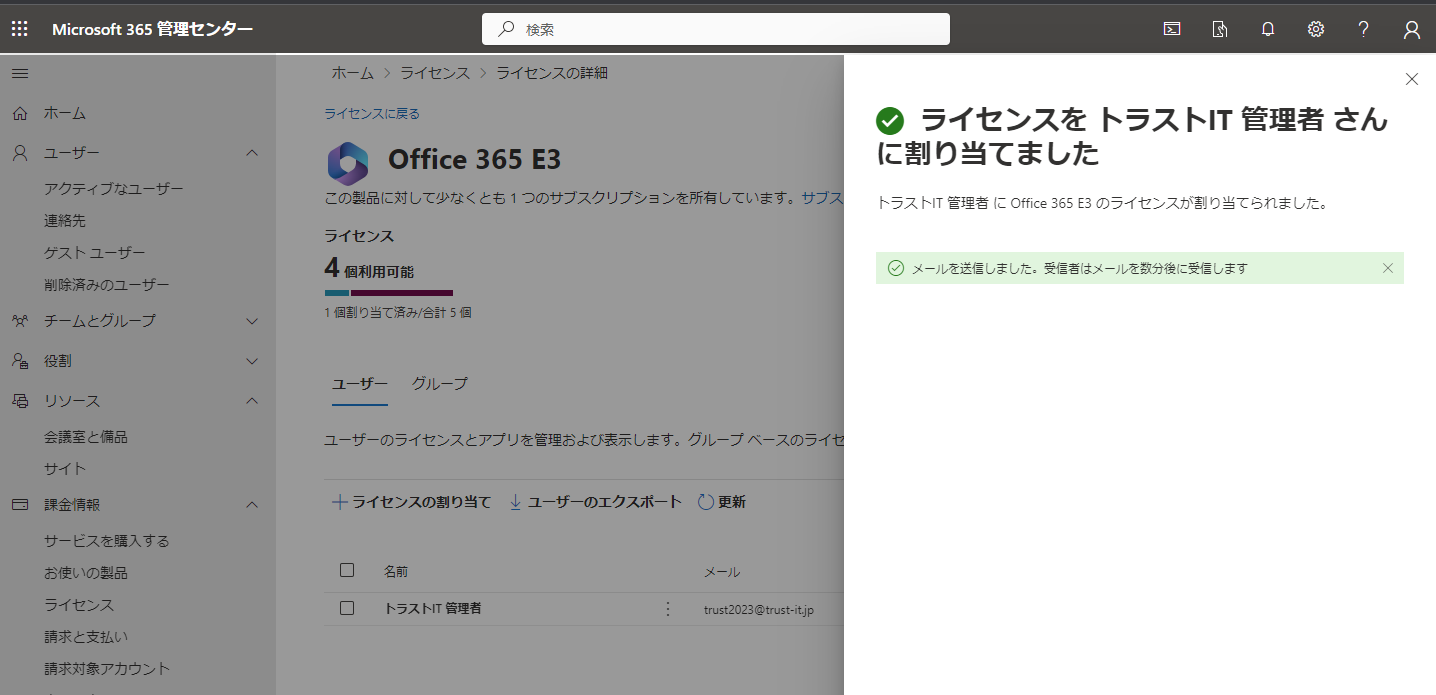Collapse the ユーザー navigation section
1436x695 pixels.
tap(252, 153)
